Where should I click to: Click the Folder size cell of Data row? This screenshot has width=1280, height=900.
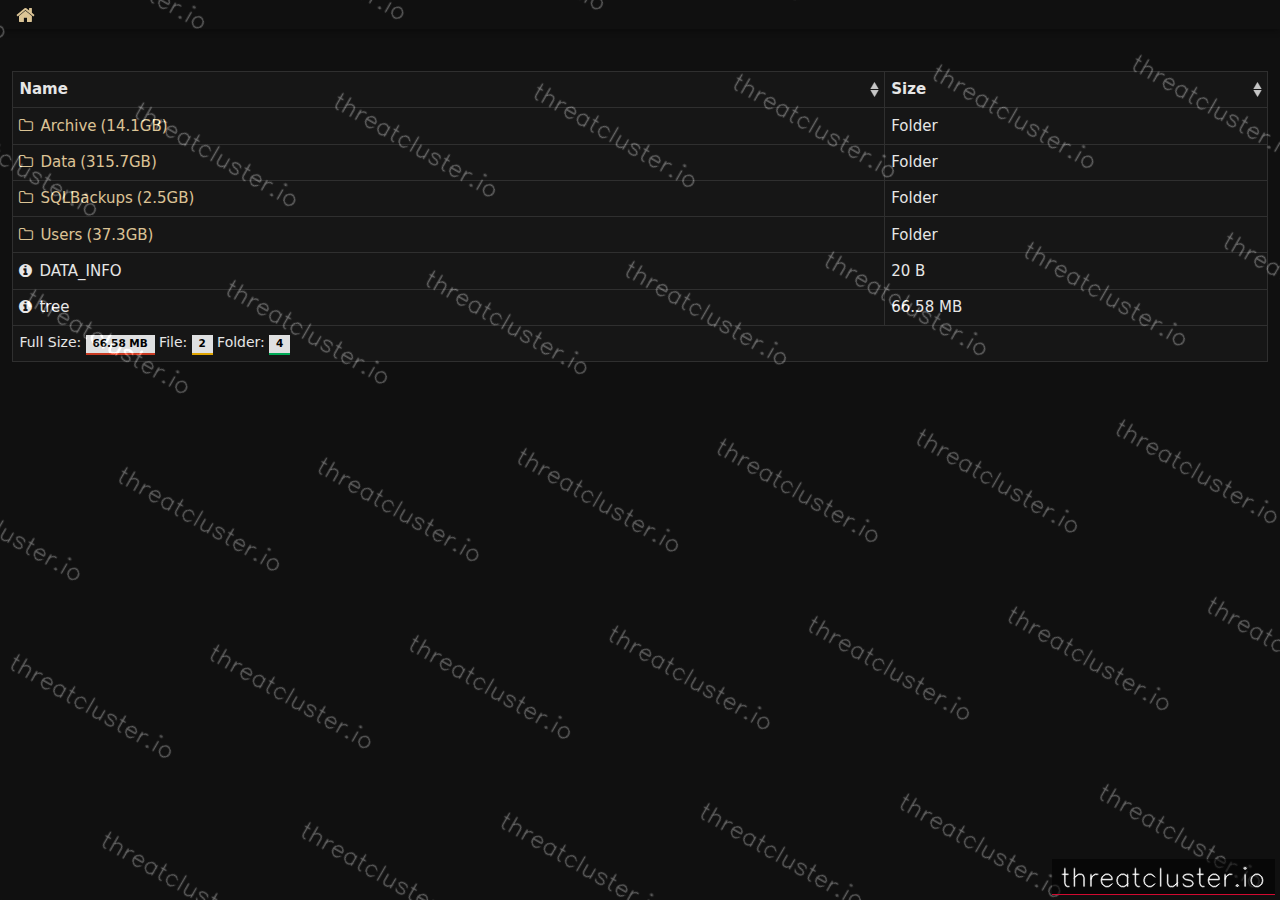tap(1076, 162)
